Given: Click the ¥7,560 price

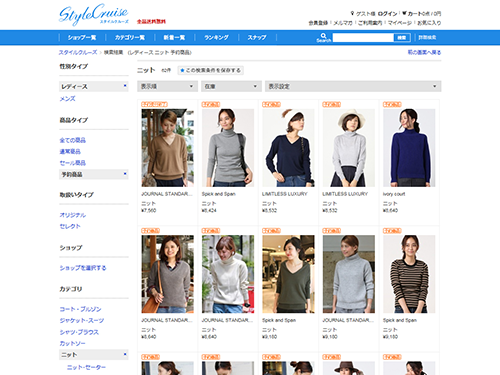Looking at the screenshot, I should (x=149, y=210).
